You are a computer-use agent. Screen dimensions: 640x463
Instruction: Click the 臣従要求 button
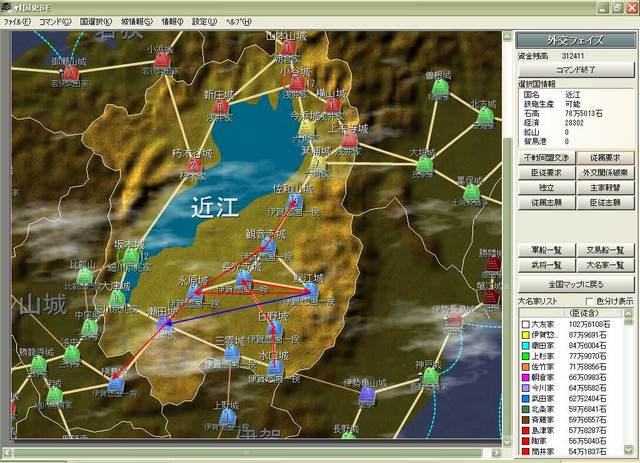(x=547, y=173)
